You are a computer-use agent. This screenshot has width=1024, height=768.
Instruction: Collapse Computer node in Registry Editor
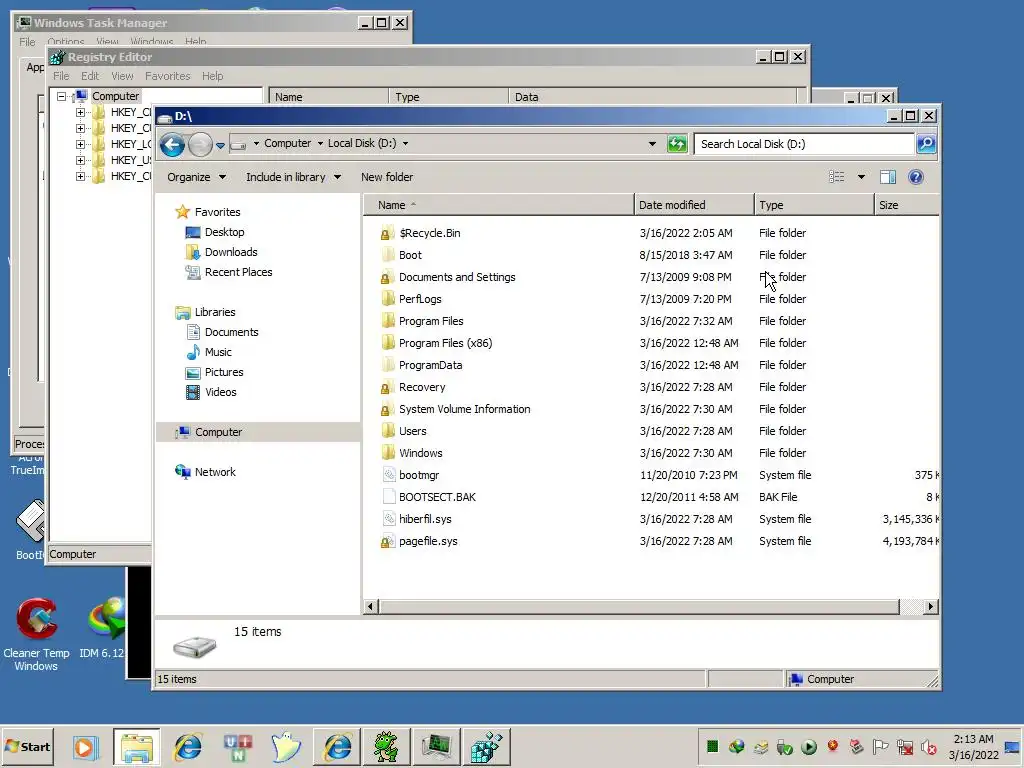pyautogui.click(x=61, y=97)
